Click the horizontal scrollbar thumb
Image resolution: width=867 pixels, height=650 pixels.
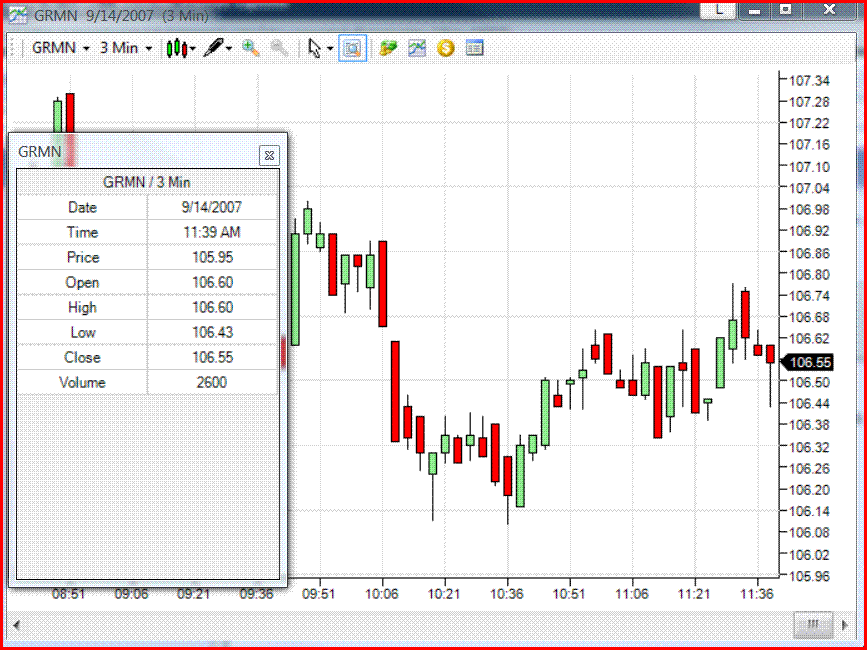click(813, 625)
